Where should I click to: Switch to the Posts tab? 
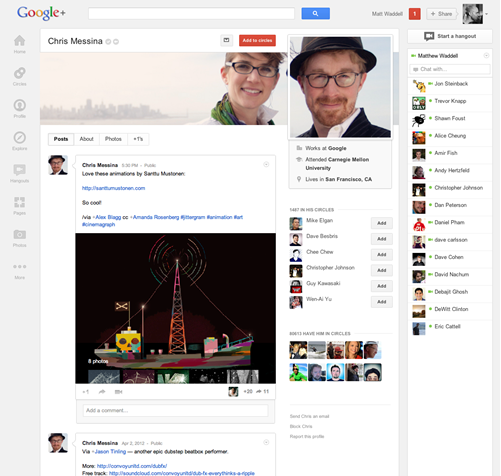pos(61,139)
